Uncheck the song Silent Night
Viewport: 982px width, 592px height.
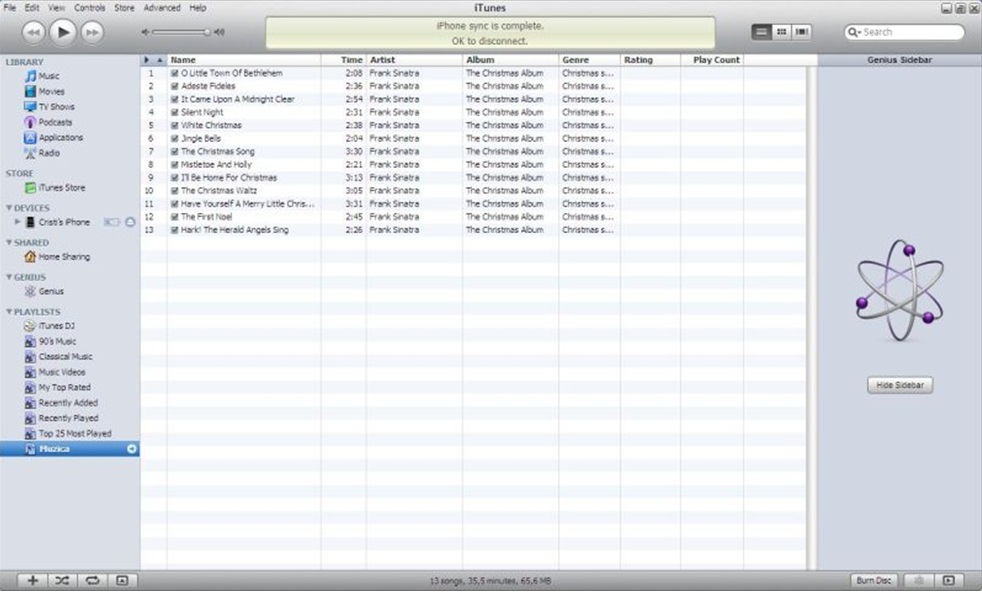pyautogui.click(x=175, y=113)
